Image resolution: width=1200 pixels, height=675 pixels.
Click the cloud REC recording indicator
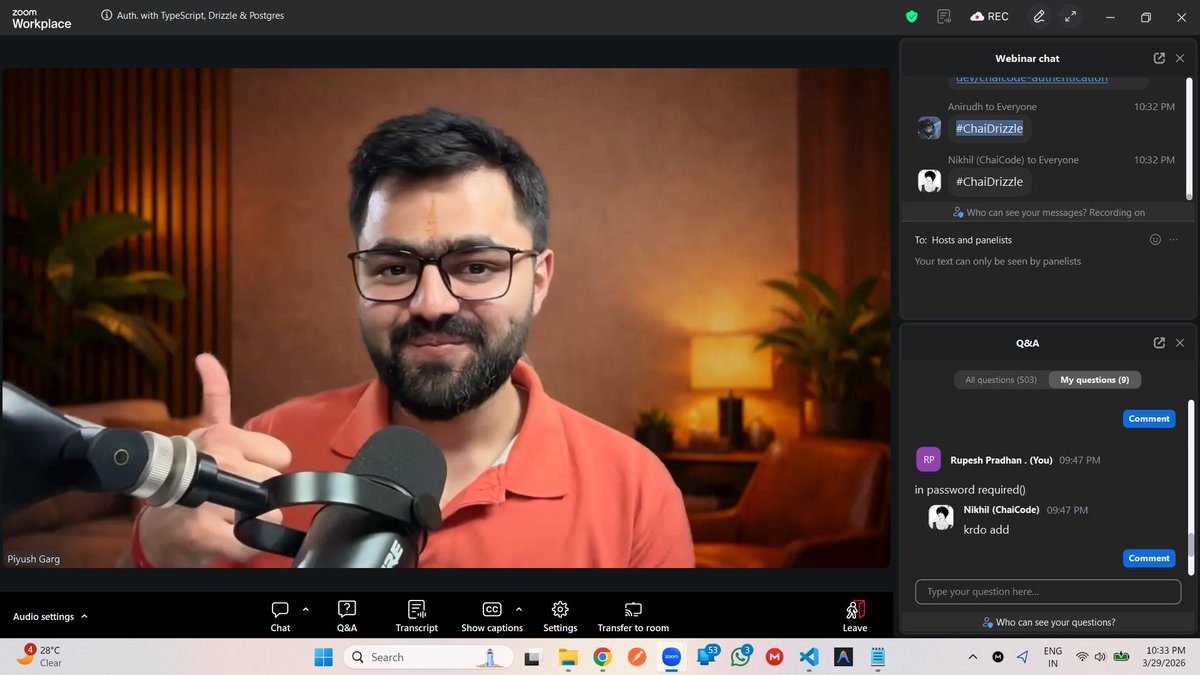[989, 16]
